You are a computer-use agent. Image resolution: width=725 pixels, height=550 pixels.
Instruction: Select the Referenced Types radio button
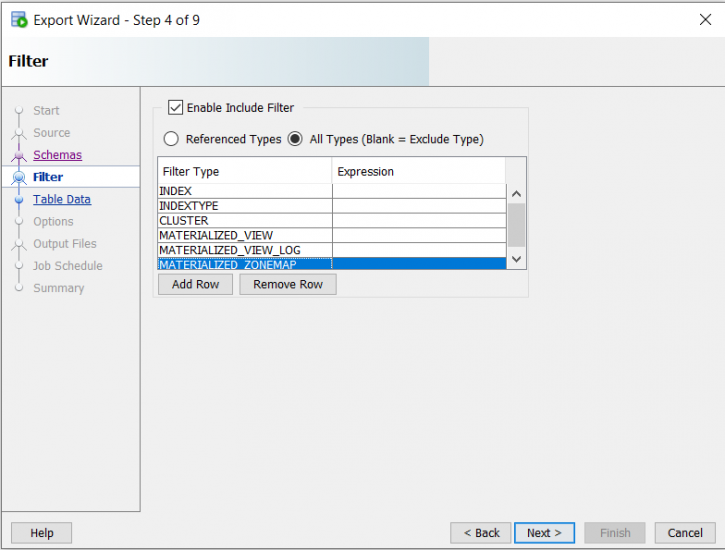click(171, 139)
